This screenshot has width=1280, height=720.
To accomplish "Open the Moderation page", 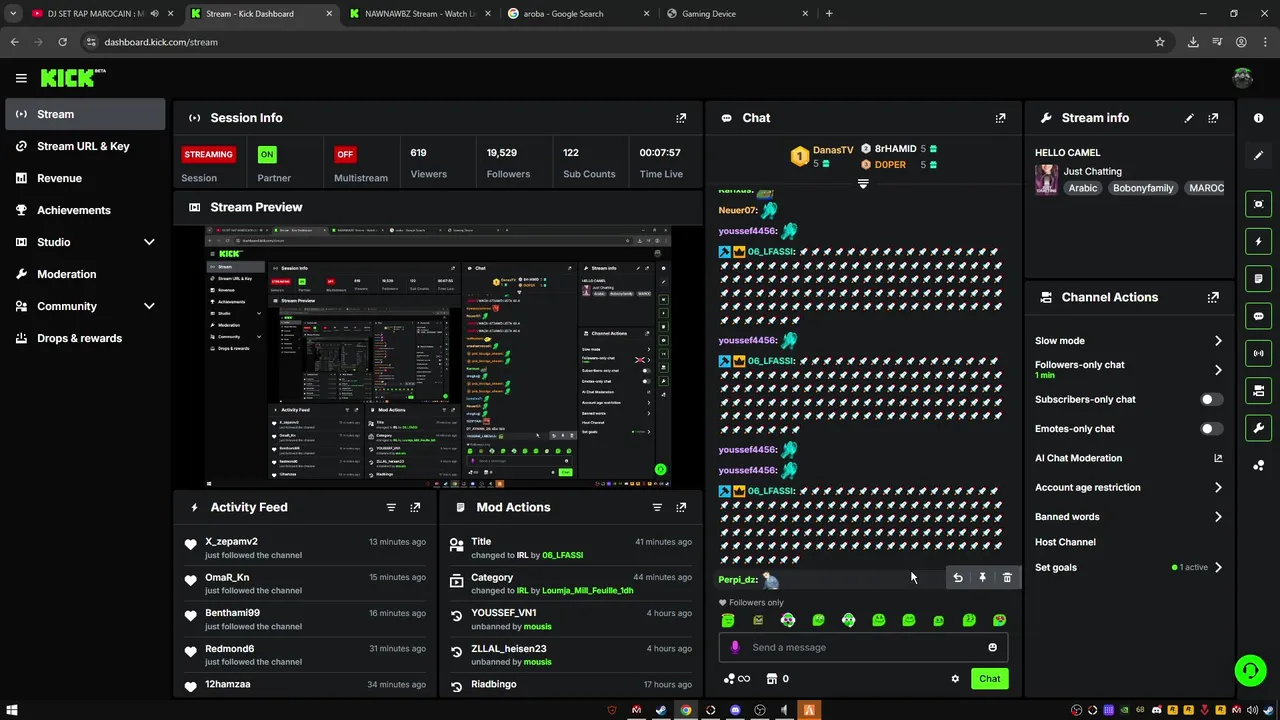I will pyautogui.click(x=85, y=274).
